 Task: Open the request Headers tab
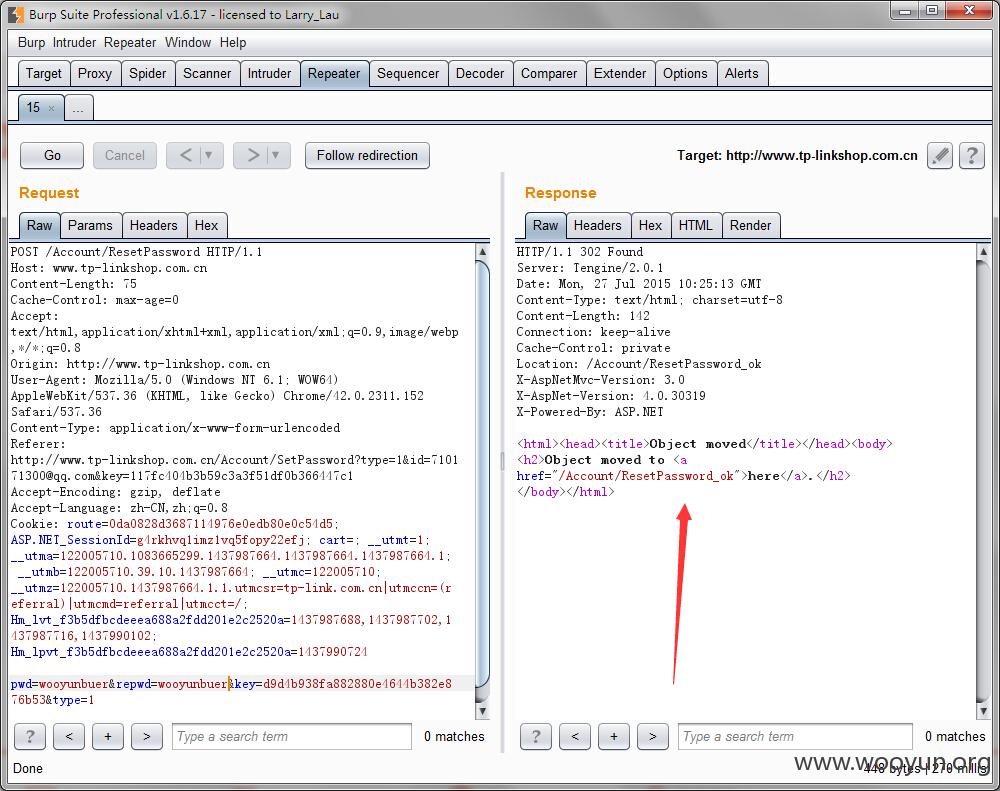coord(154,226)
